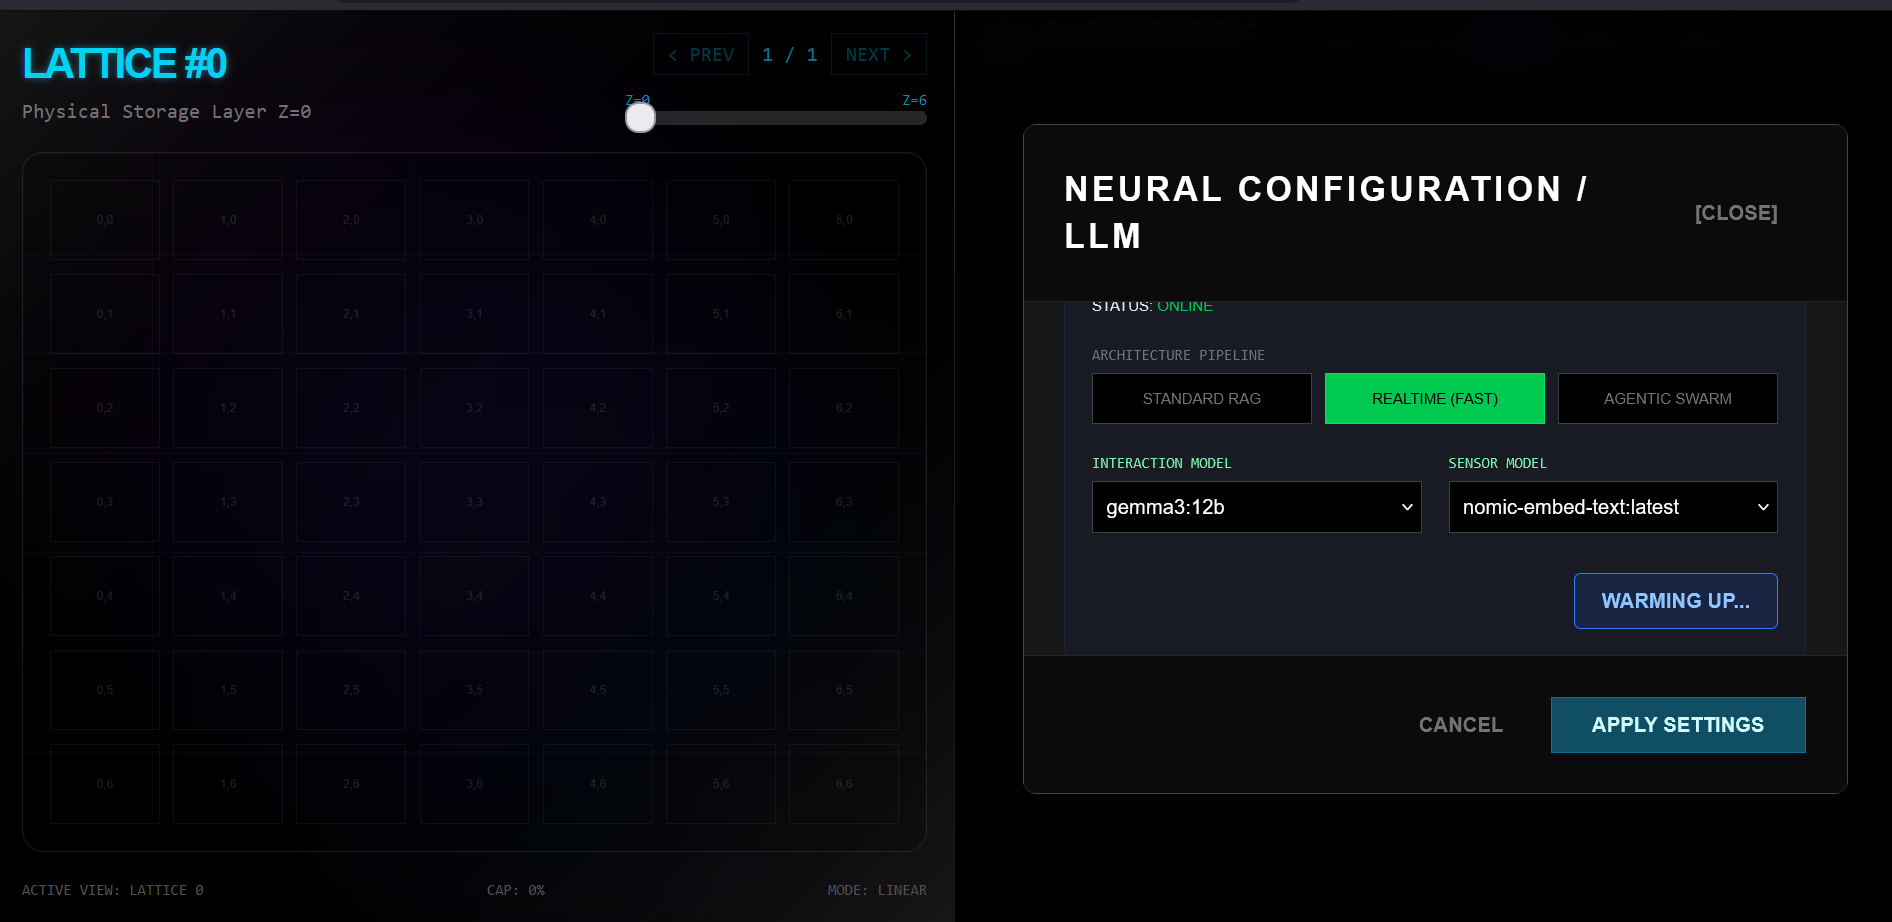Click the CAP: 0% indicator
The height and width of the screenshot is (922, 1892).
click(515, 889)
